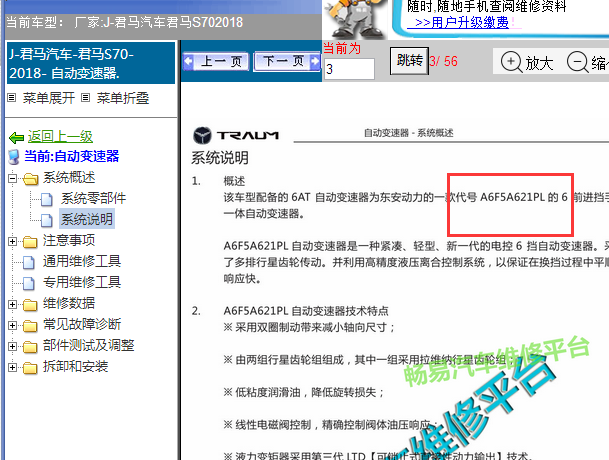
Task: Click 菜单折叠 to collapse menu
Action: [x=123, y=98]
